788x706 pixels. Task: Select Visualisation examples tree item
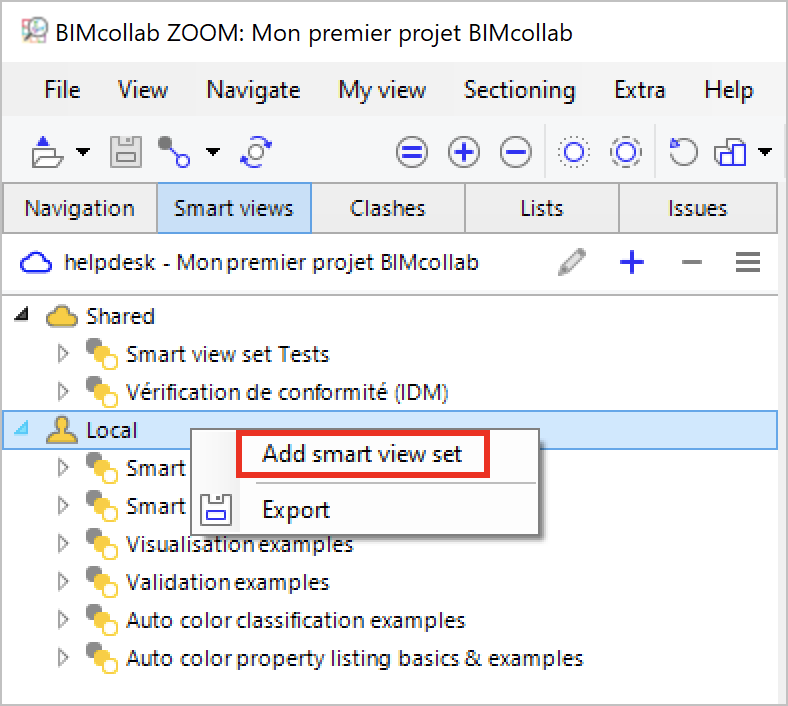coord(239,544)
